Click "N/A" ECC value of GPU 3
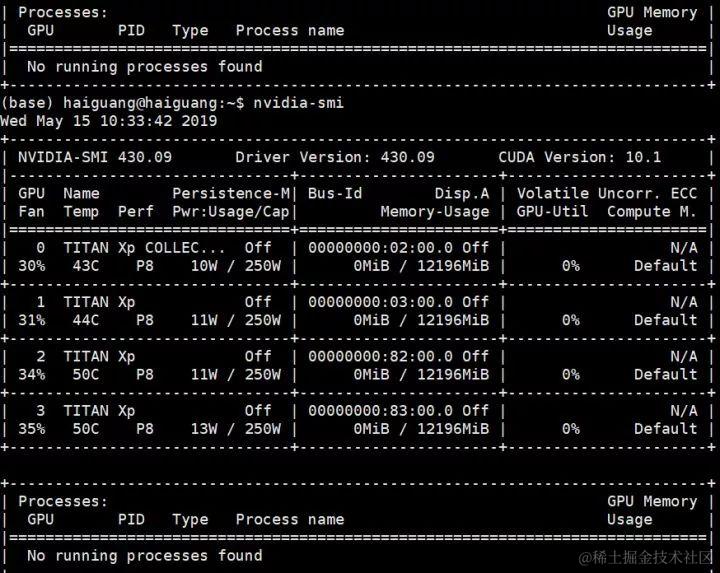 (x=684, y=410)
